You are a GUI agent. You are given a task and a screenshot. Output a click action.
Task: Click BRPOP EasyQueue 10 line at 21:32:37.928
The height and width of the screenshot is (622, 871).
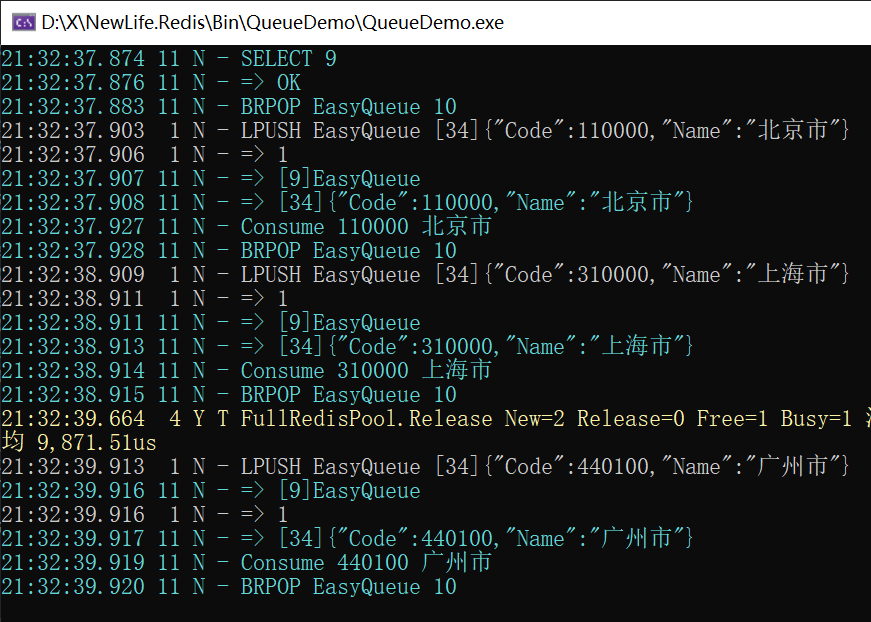229,250
